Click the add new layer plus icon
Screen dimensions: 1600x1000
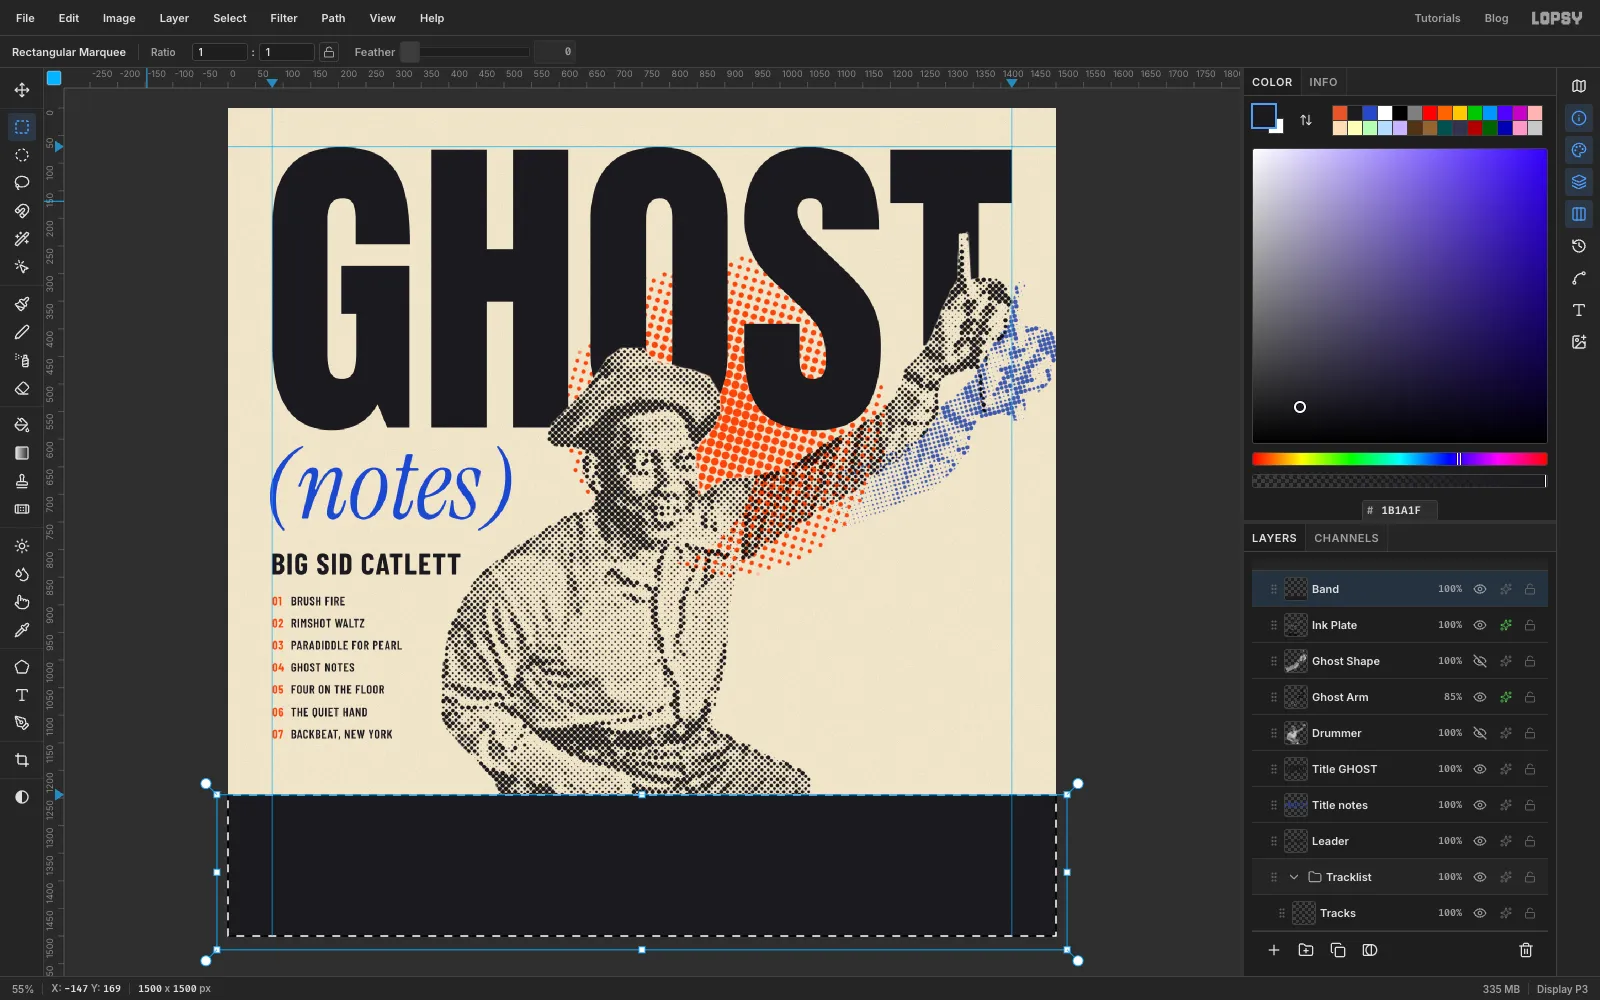(x=1274, y=950)
